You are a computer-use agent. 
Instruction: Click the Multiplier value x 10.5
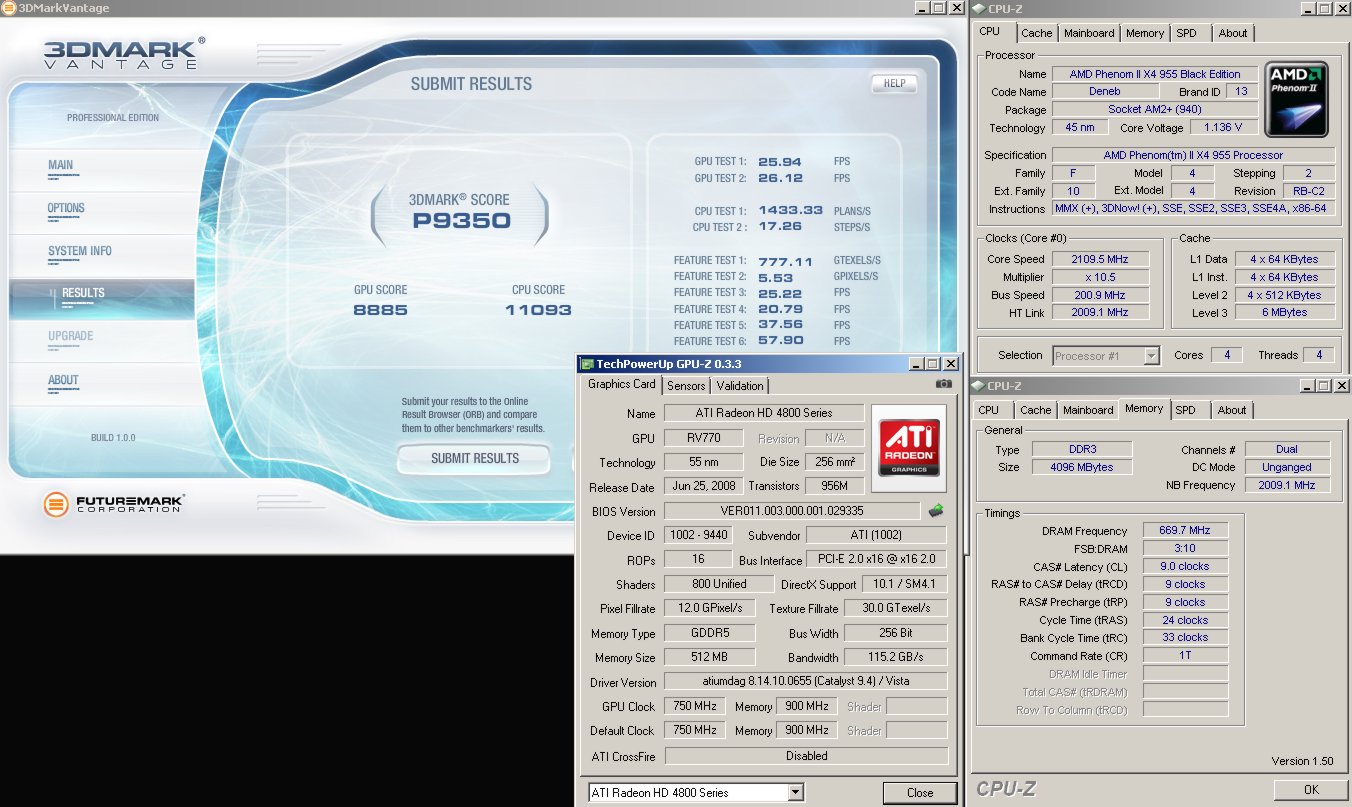1099,277
